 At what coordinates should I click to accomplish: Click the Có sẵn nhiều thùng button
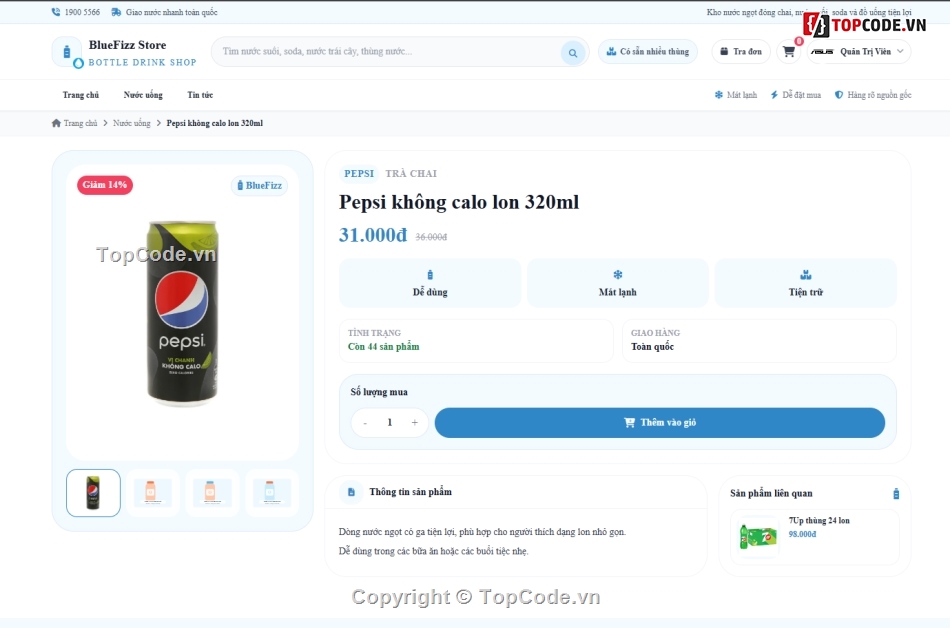click(x=648, y=51)
